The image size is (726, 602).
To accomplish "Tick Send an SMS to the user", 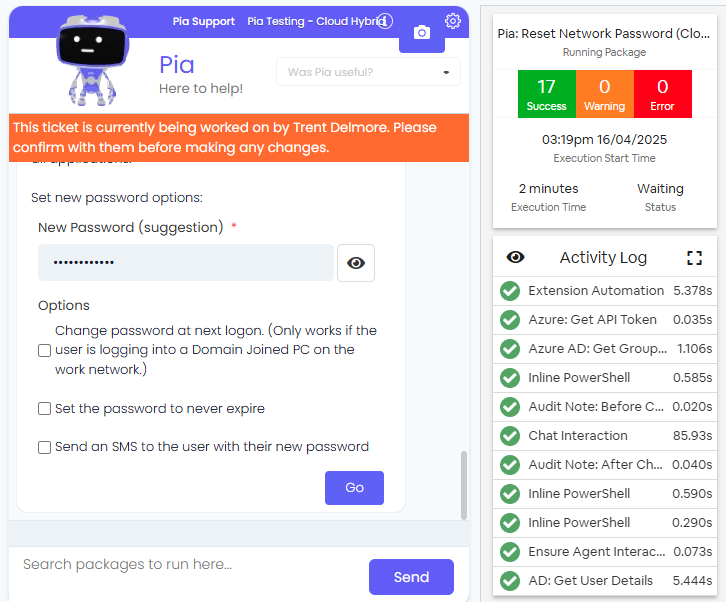I will click(x=44, y=447).
